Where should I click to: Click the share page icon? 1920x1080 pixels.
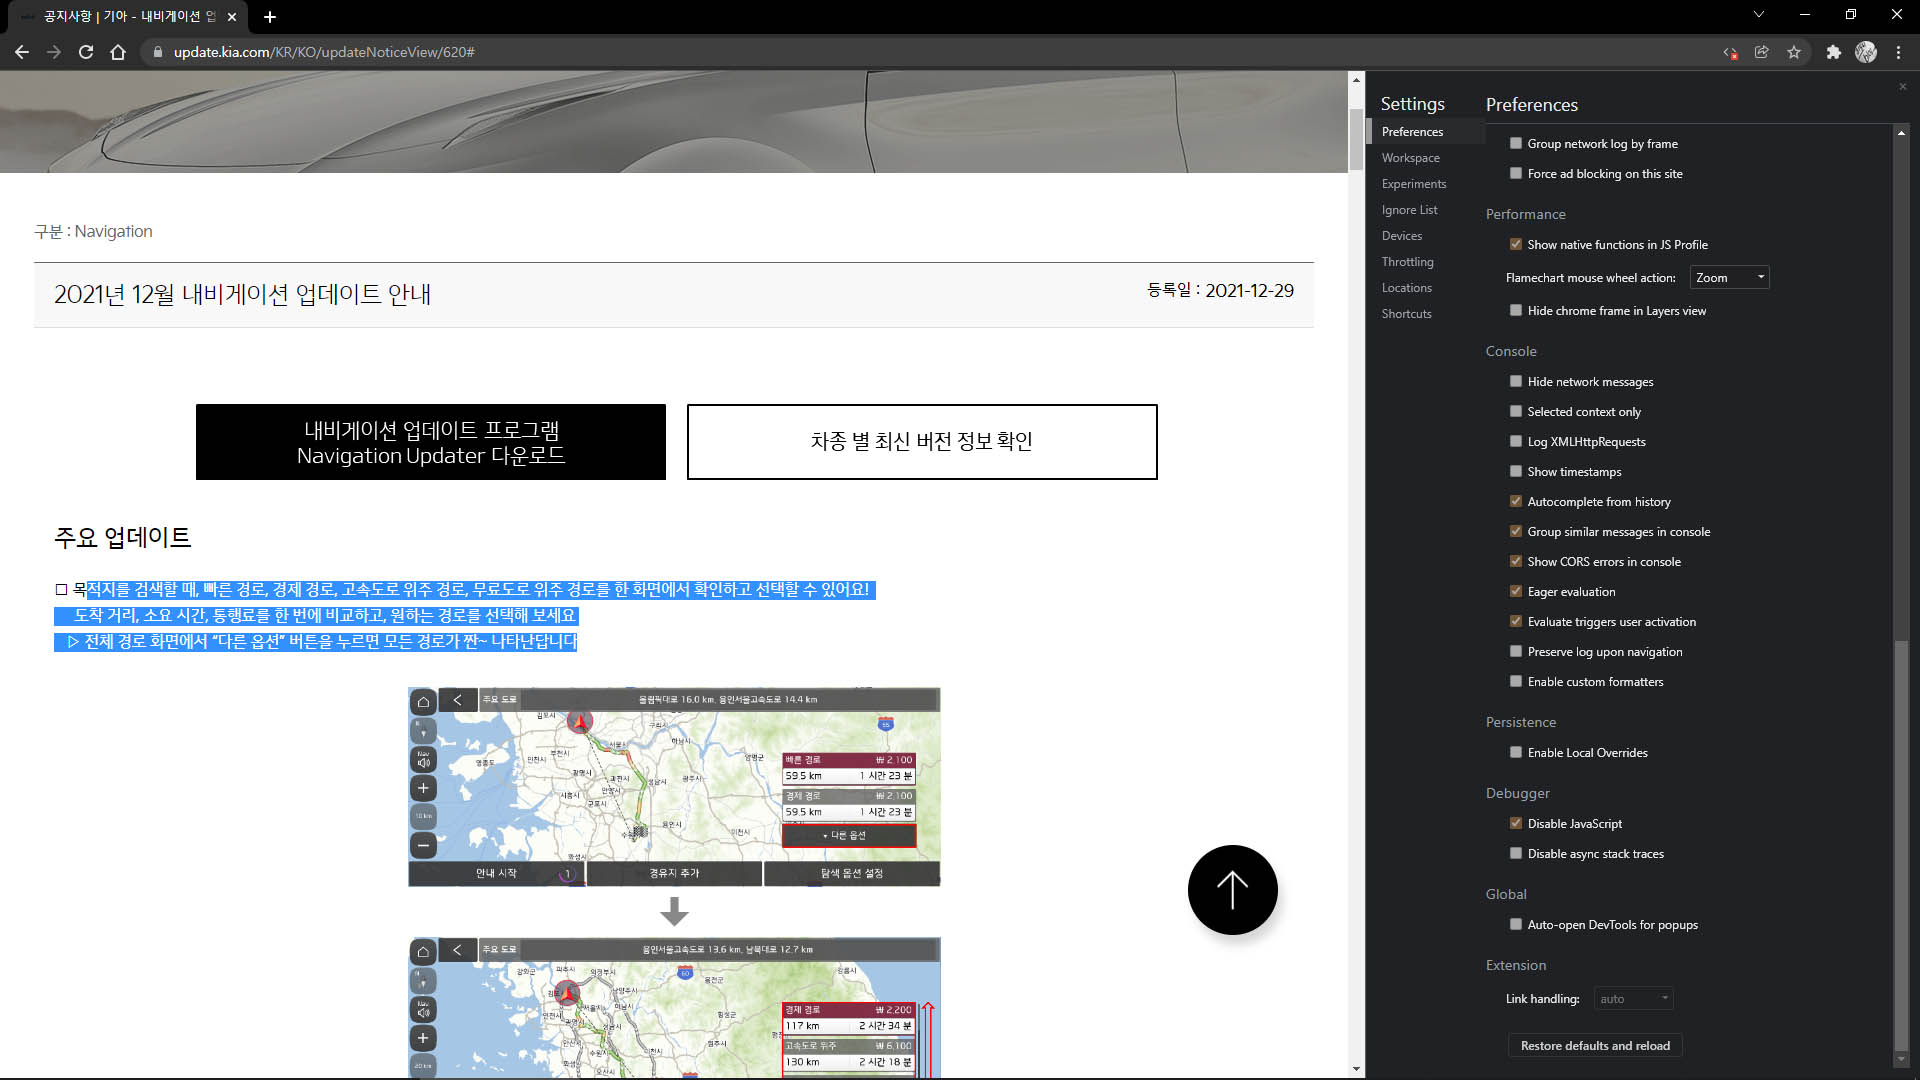tap(1762, 52)
